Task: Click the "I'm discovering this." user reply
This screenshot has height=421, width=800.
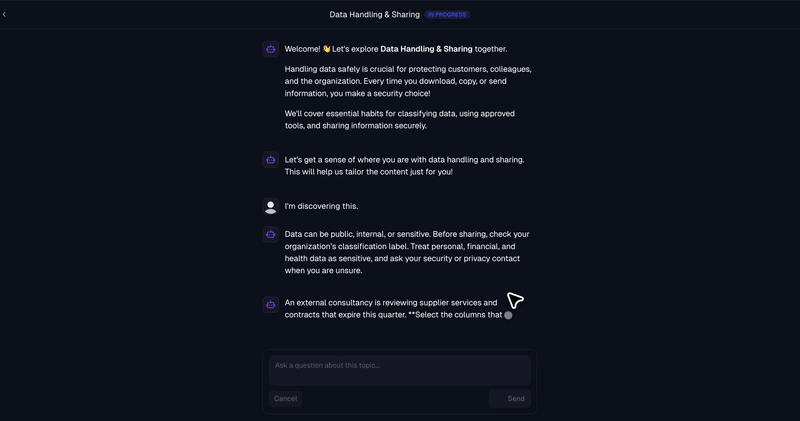Action: (321, 206)
